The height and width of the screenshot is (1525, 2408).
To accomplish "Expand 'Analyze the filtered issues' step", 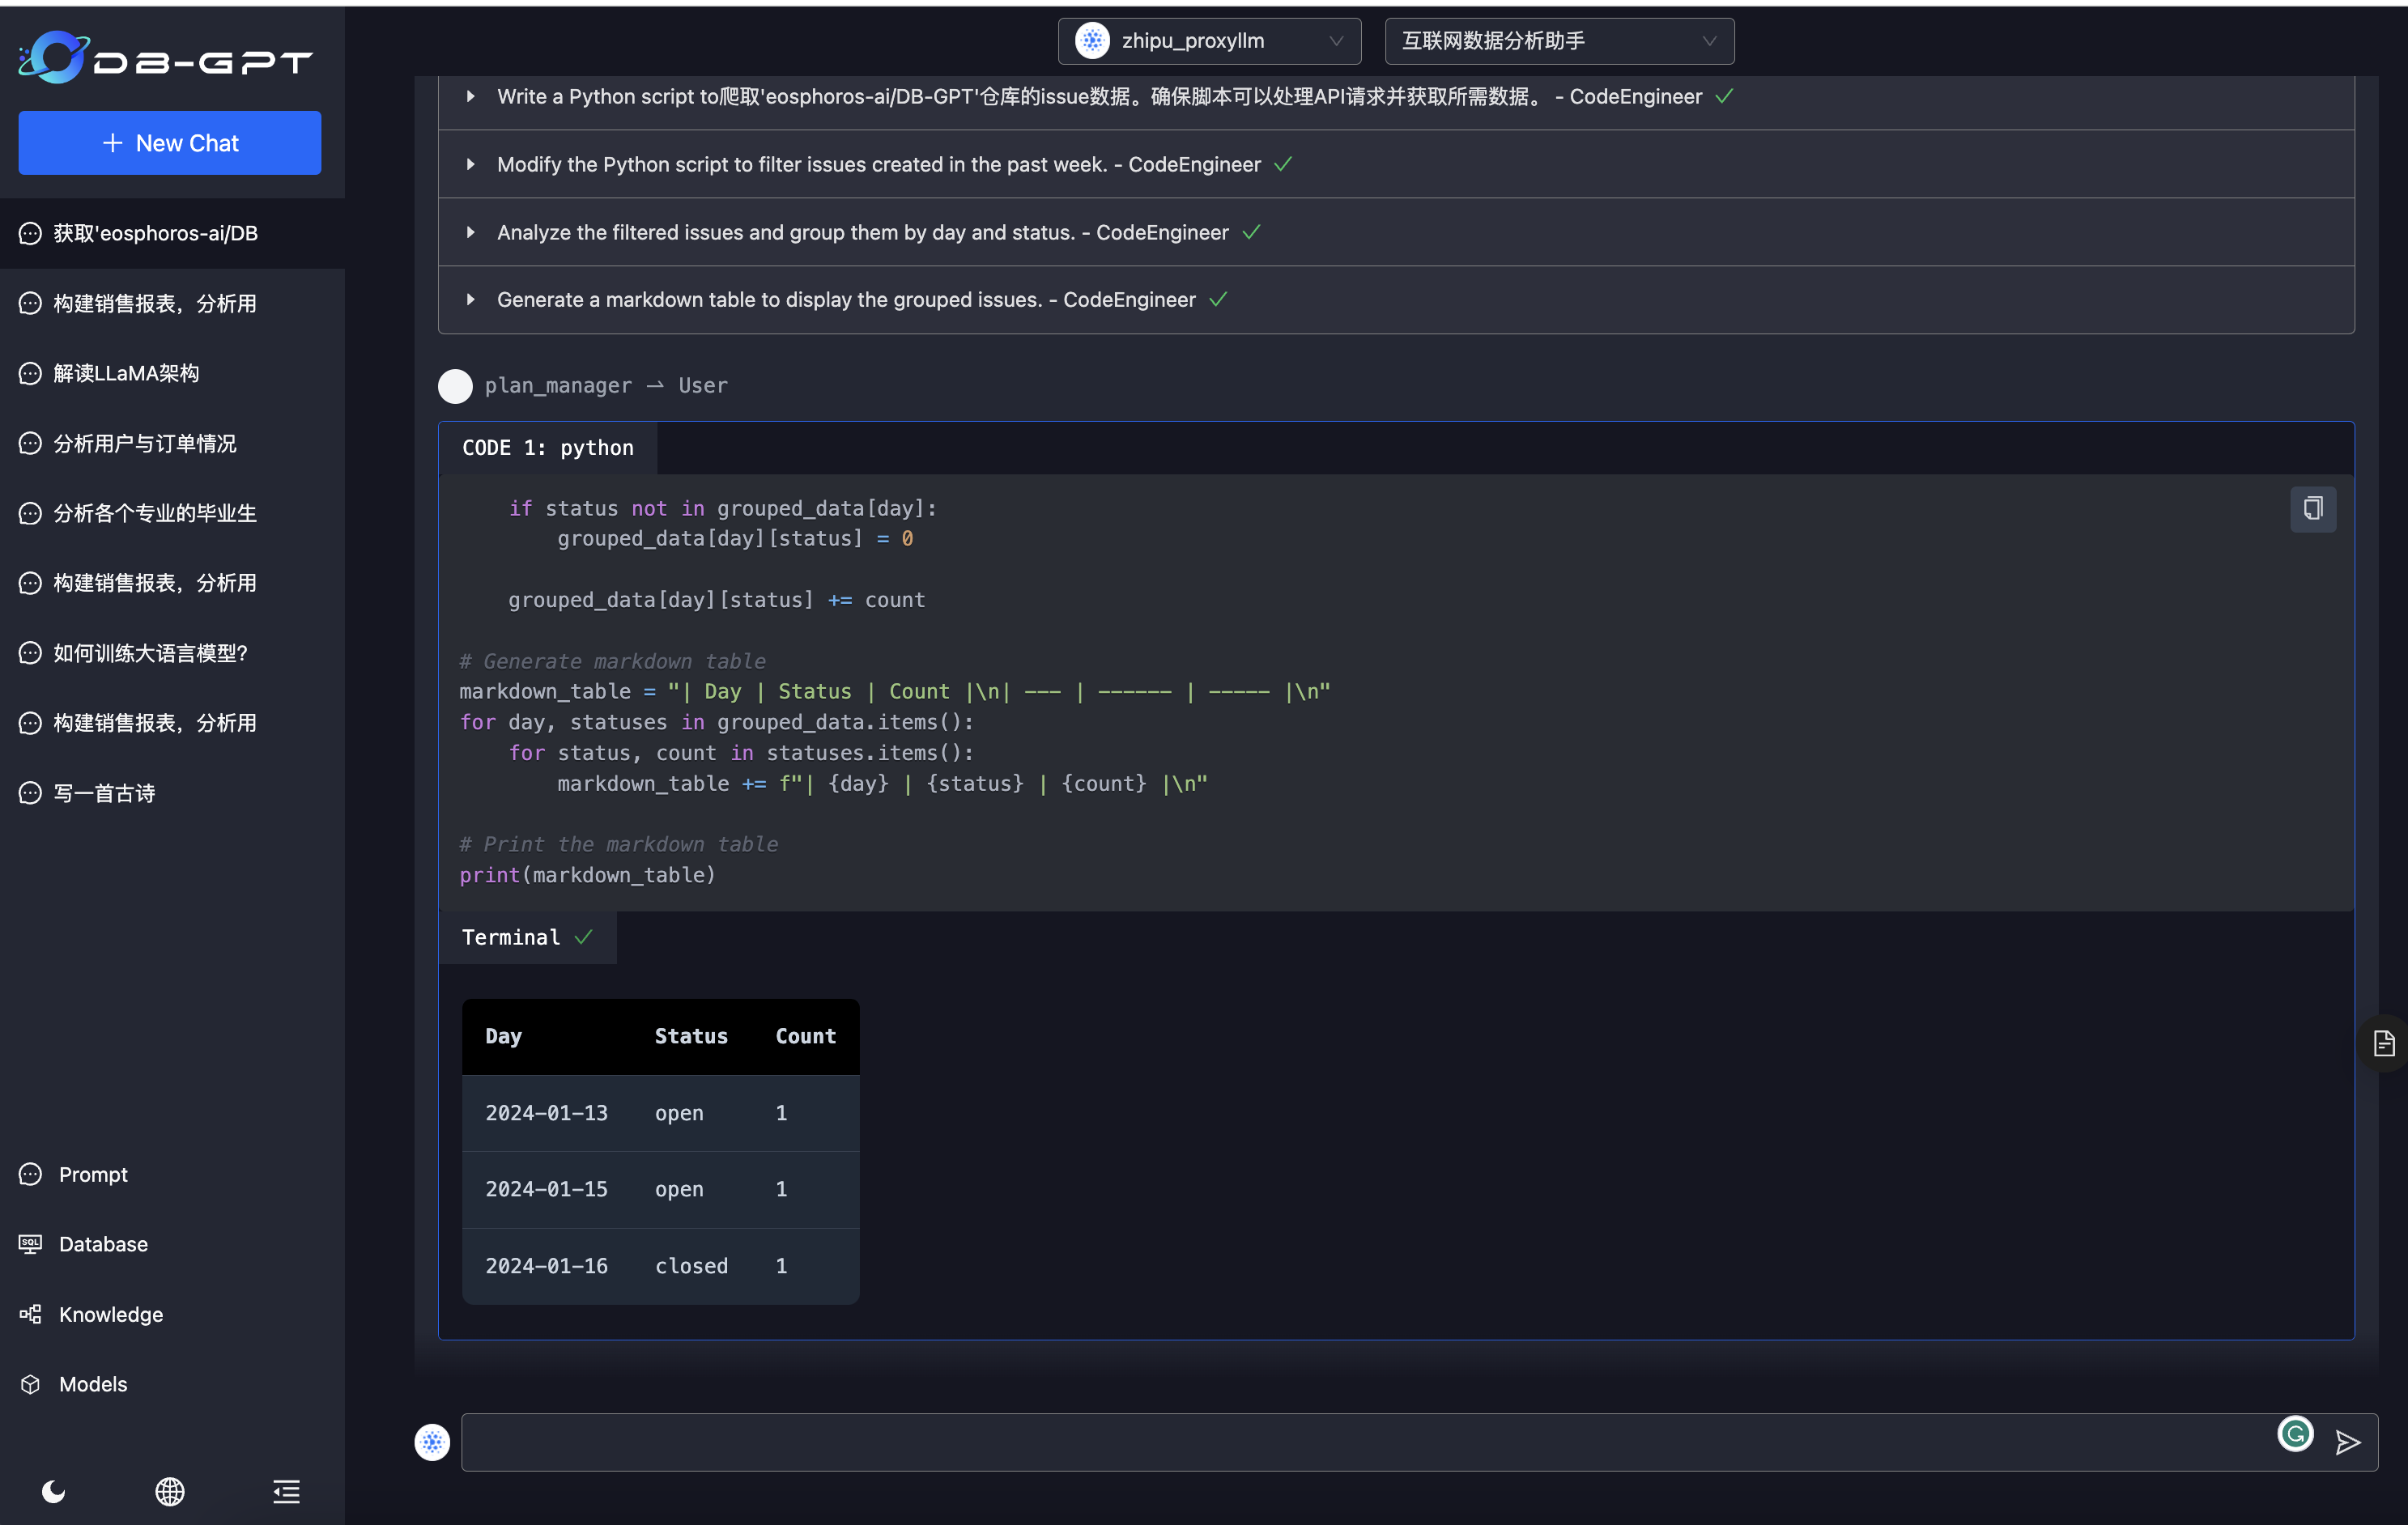I will (x=470, y=232).
